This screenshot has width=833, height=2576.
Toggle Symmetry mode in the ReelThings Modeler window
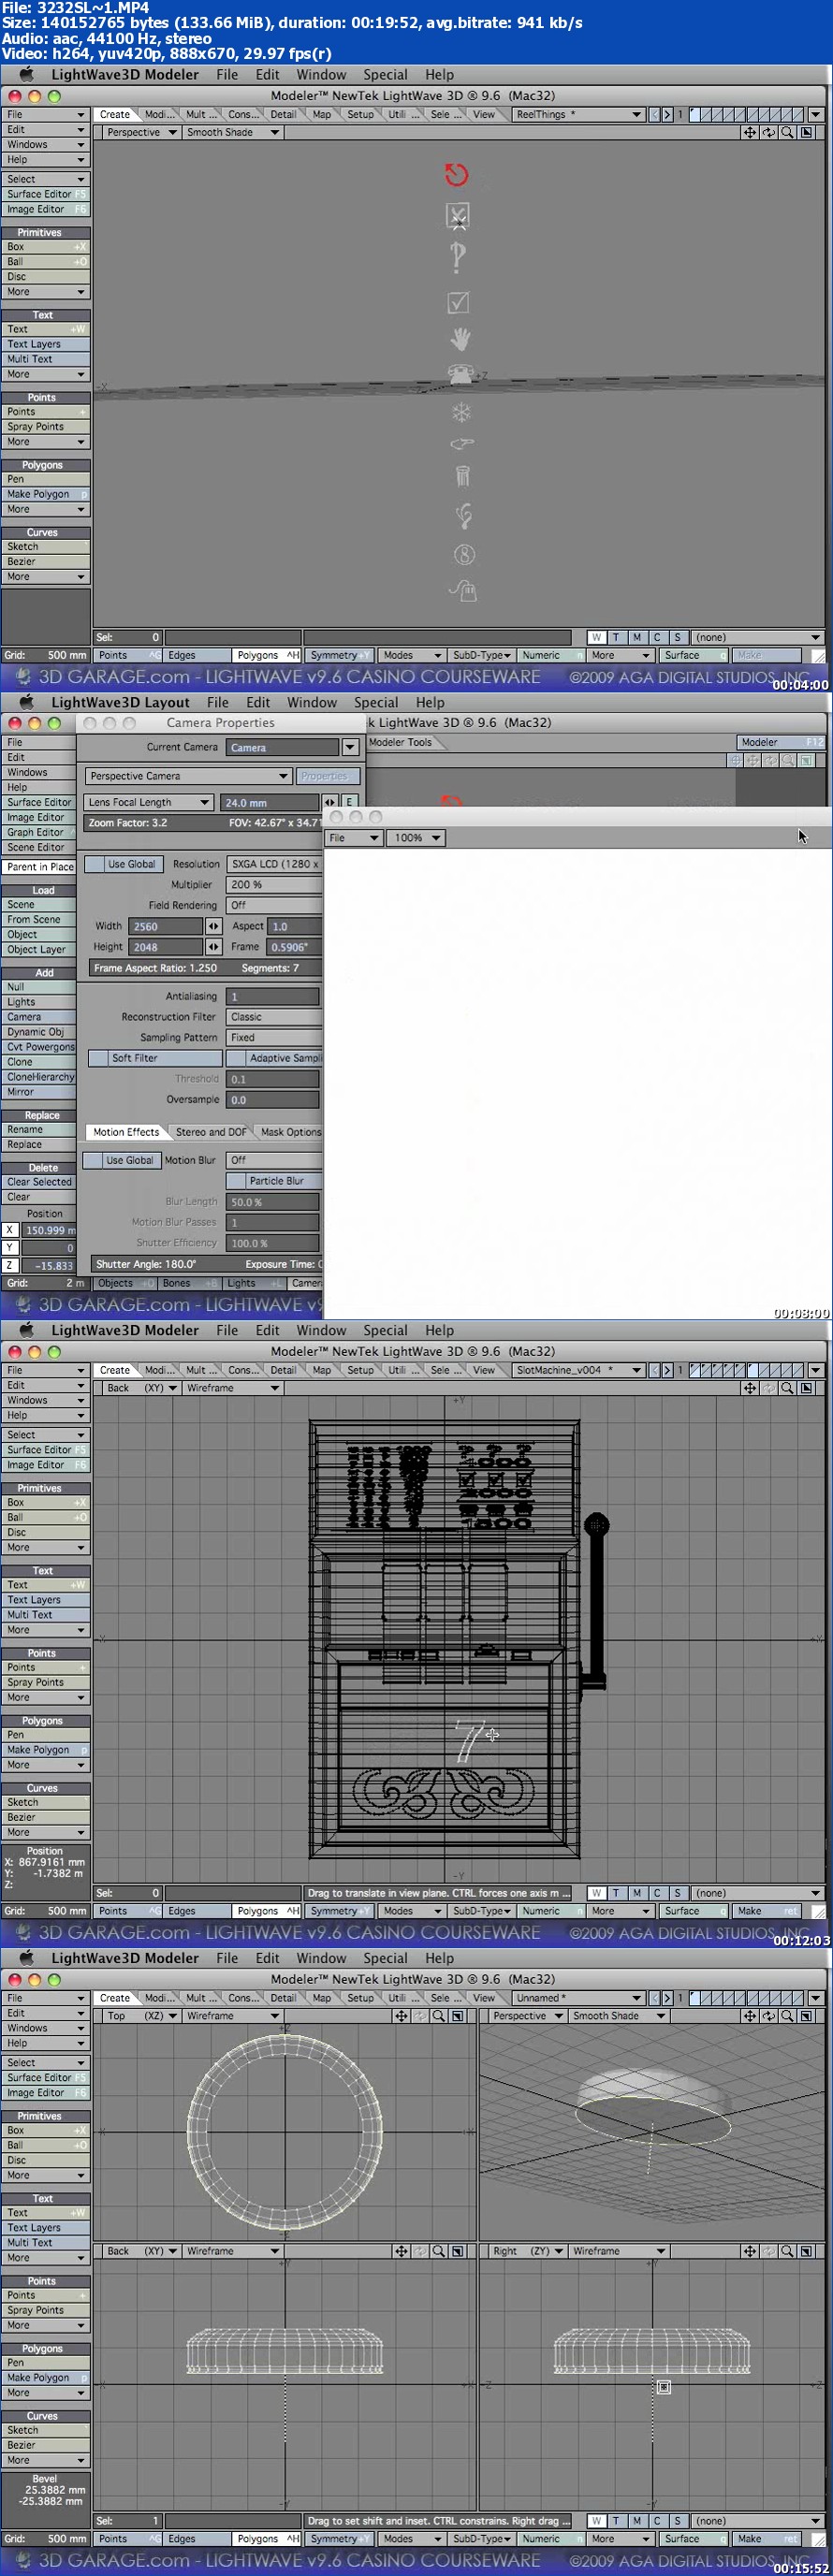pyautogui.click(x=339, y=655)
